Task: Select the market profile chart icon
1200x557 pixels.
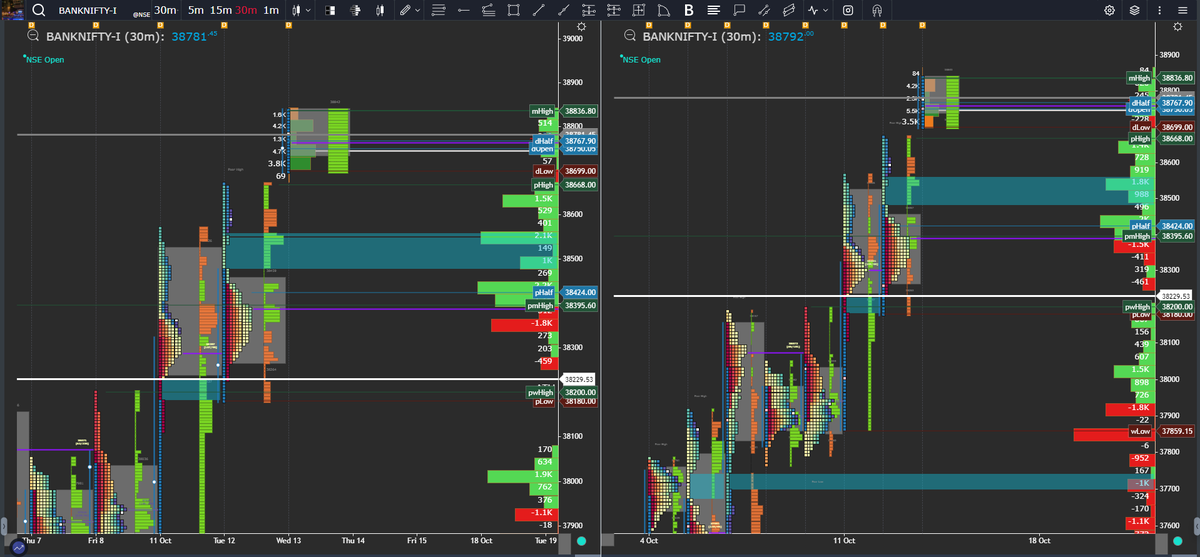Action: click(354, 10)
